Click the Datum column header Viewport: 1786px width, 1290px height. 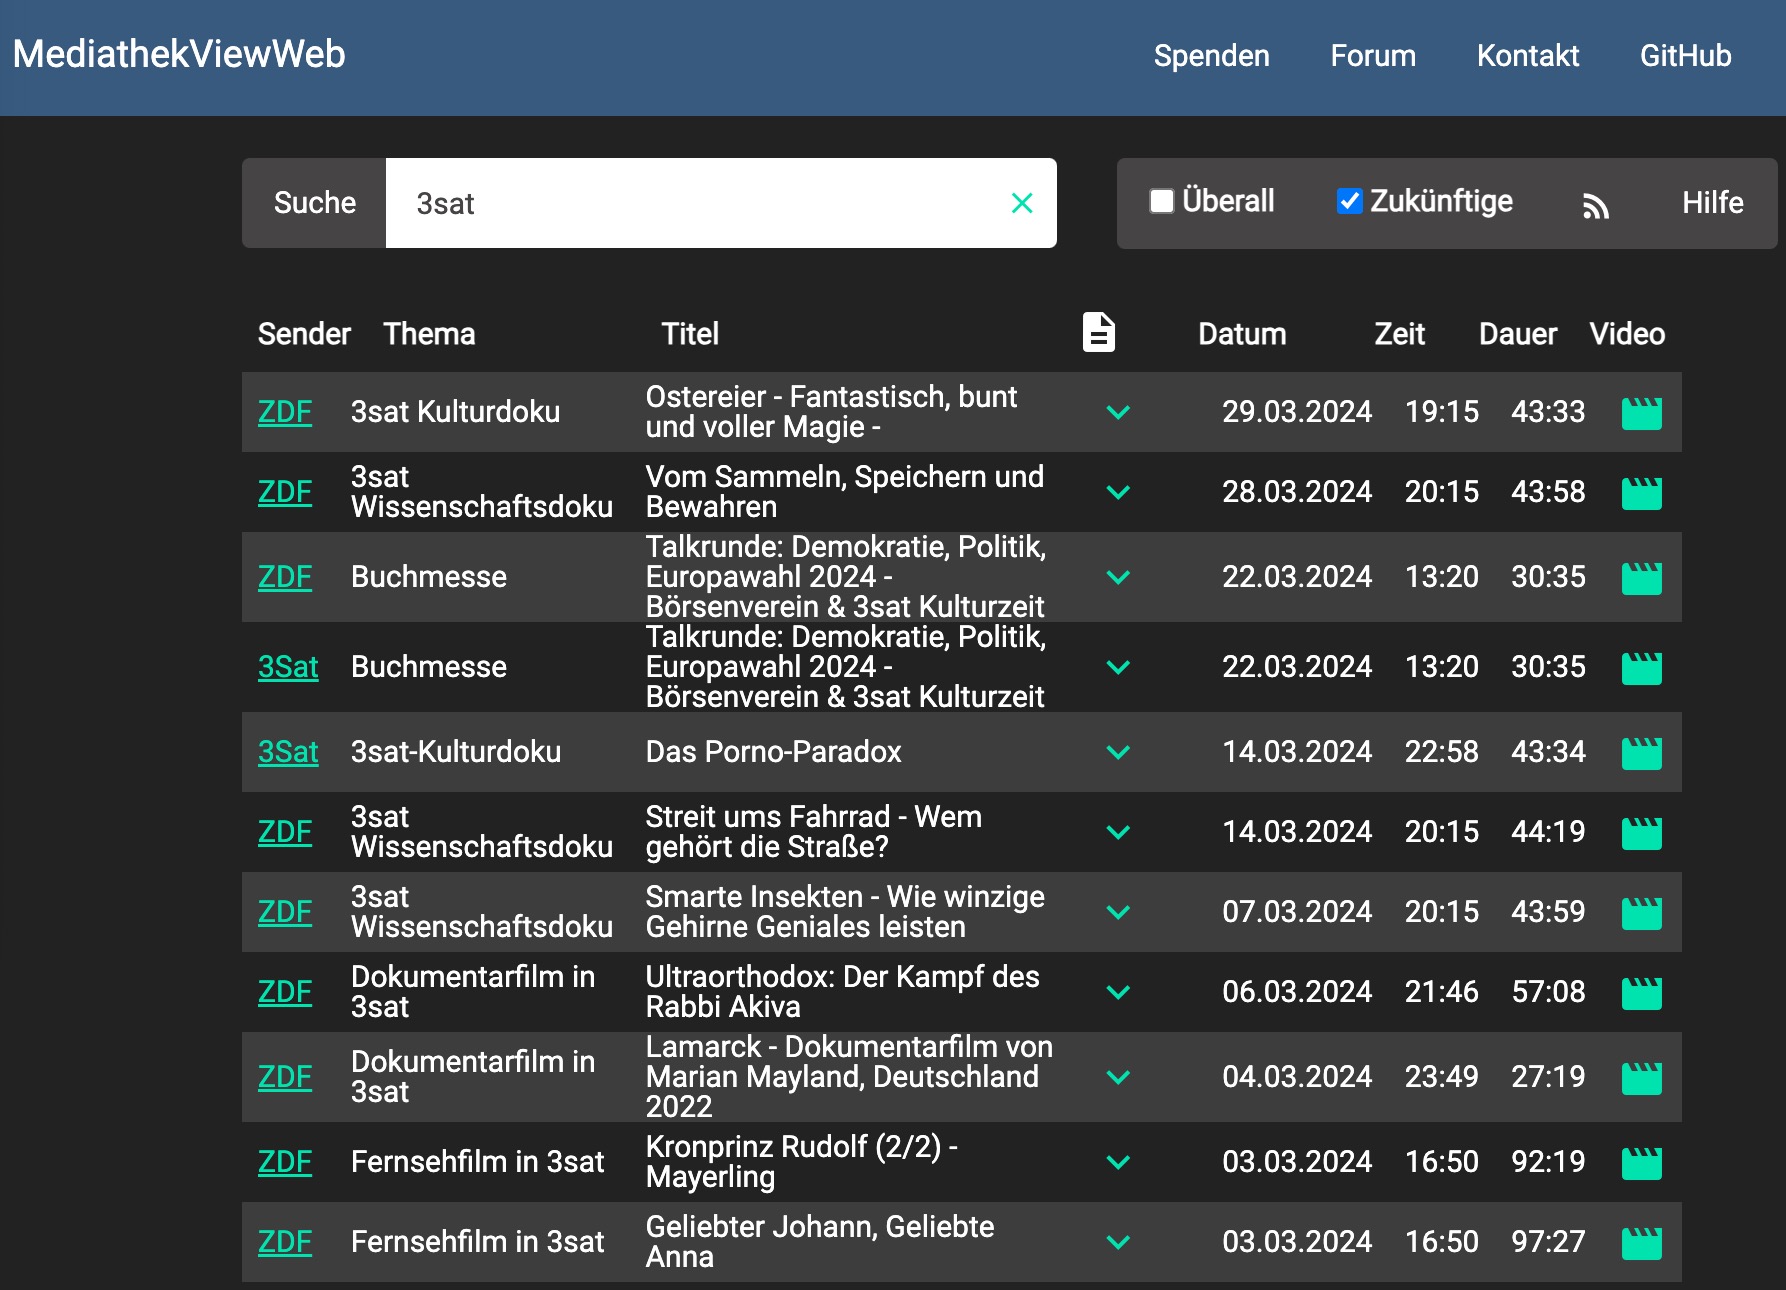pos(1242,334)
